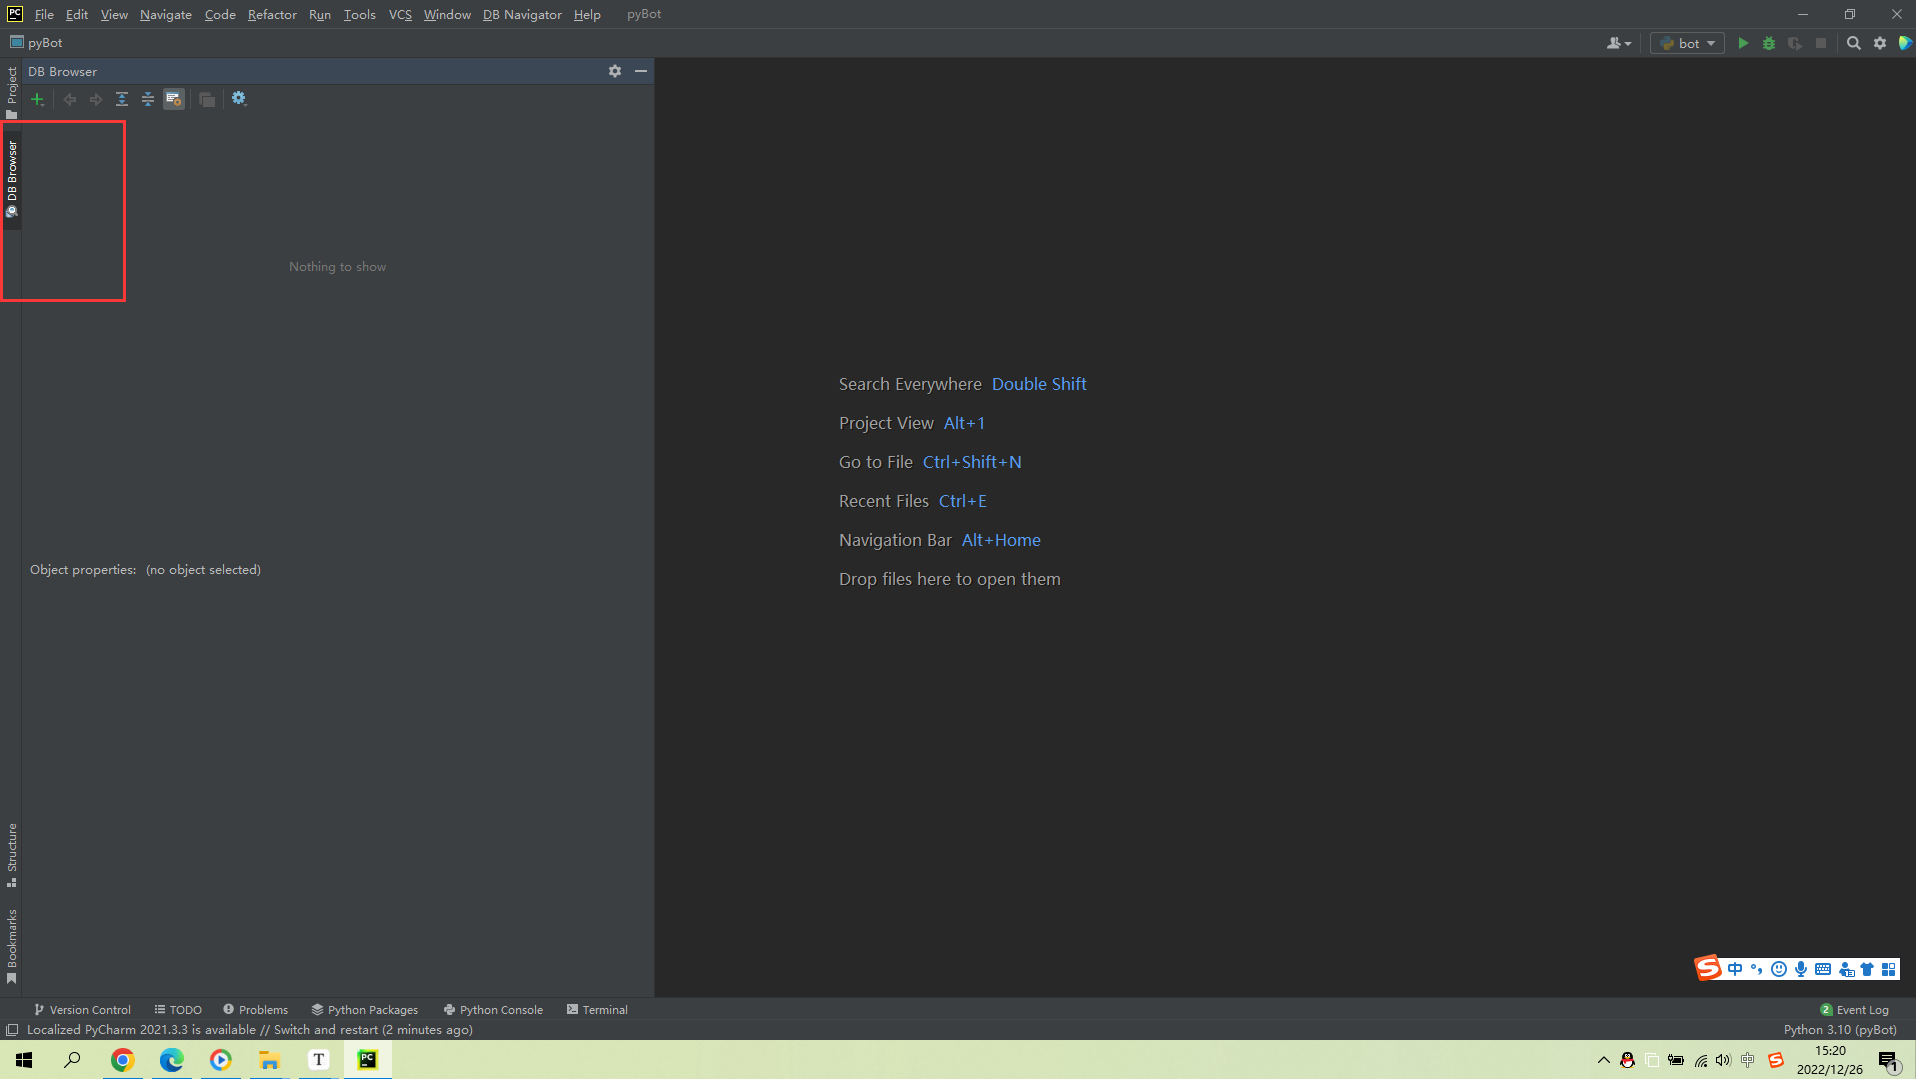Open the File menu
Image resolution: width=1916 pixels, height=1079 pixels.
click(44, 14)
